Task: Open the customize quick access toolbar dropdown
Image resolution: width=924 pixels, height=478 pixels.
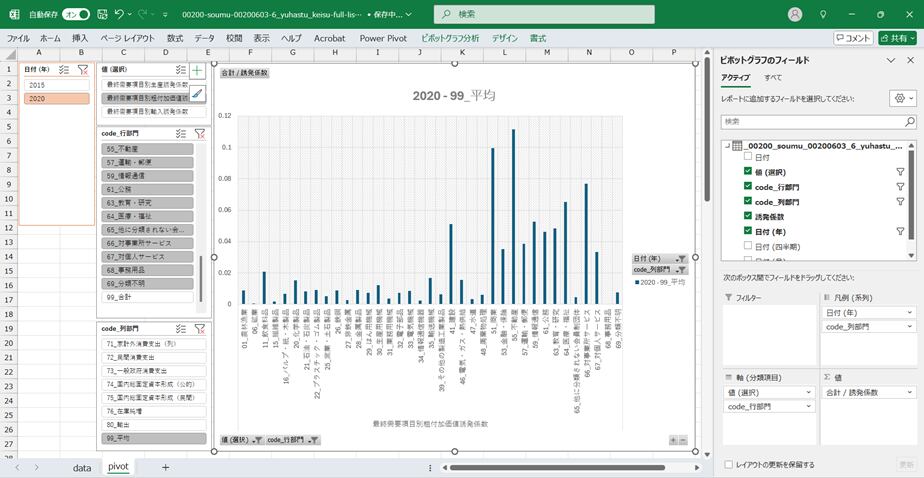Action: pyautogui.click(x=165, y=14)
